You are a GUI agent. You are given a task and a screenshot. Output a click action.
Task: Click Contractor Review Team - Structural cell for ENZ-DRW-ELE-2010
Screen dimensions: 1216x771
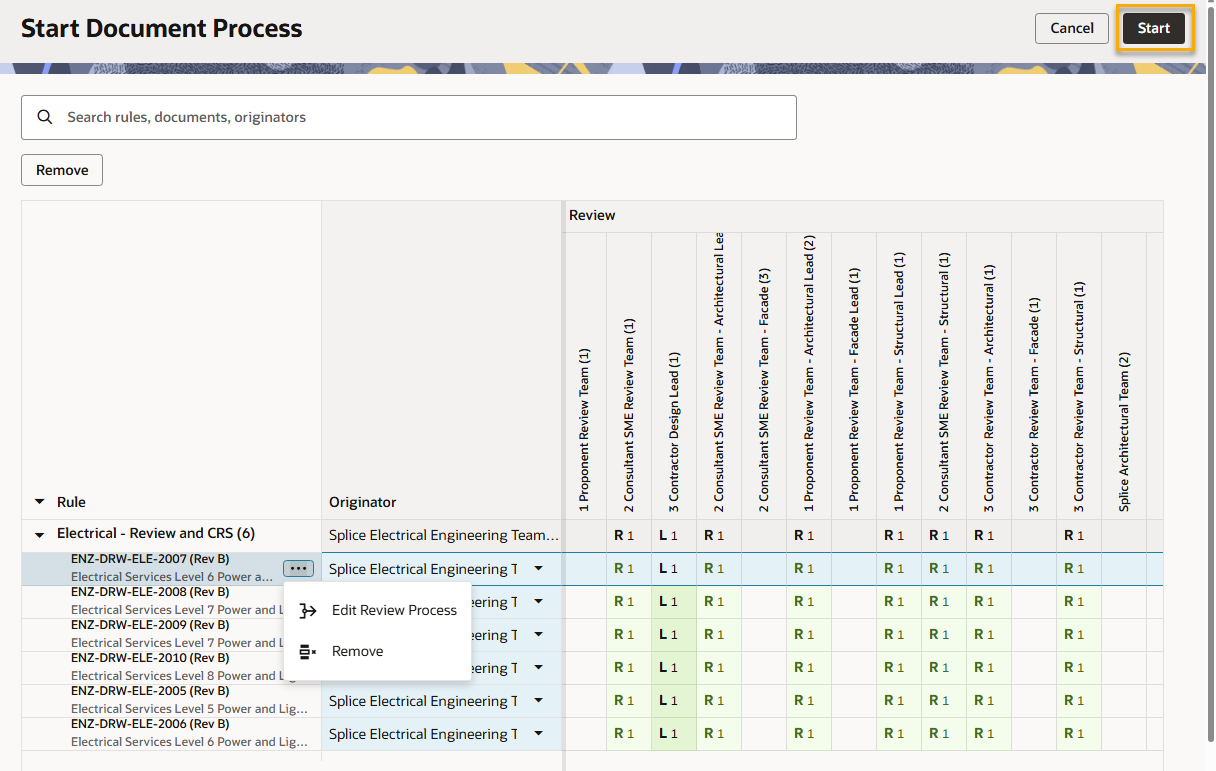[1078, 668]
